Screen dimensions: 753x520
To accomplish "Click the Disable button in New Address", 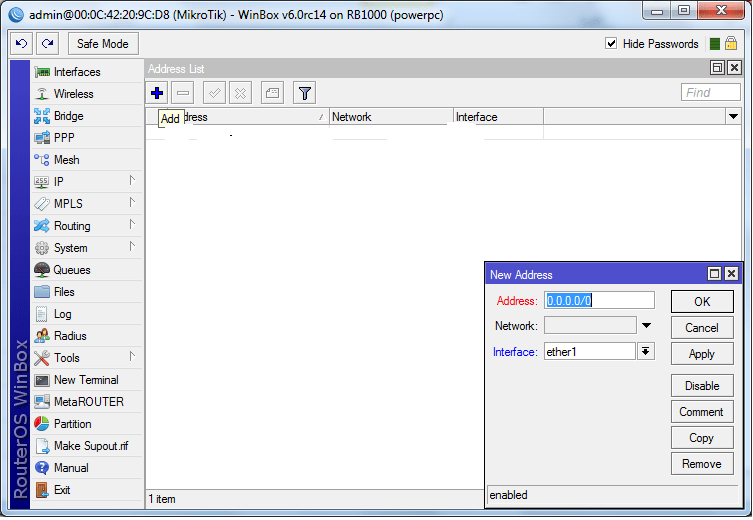I will (702, 386).
